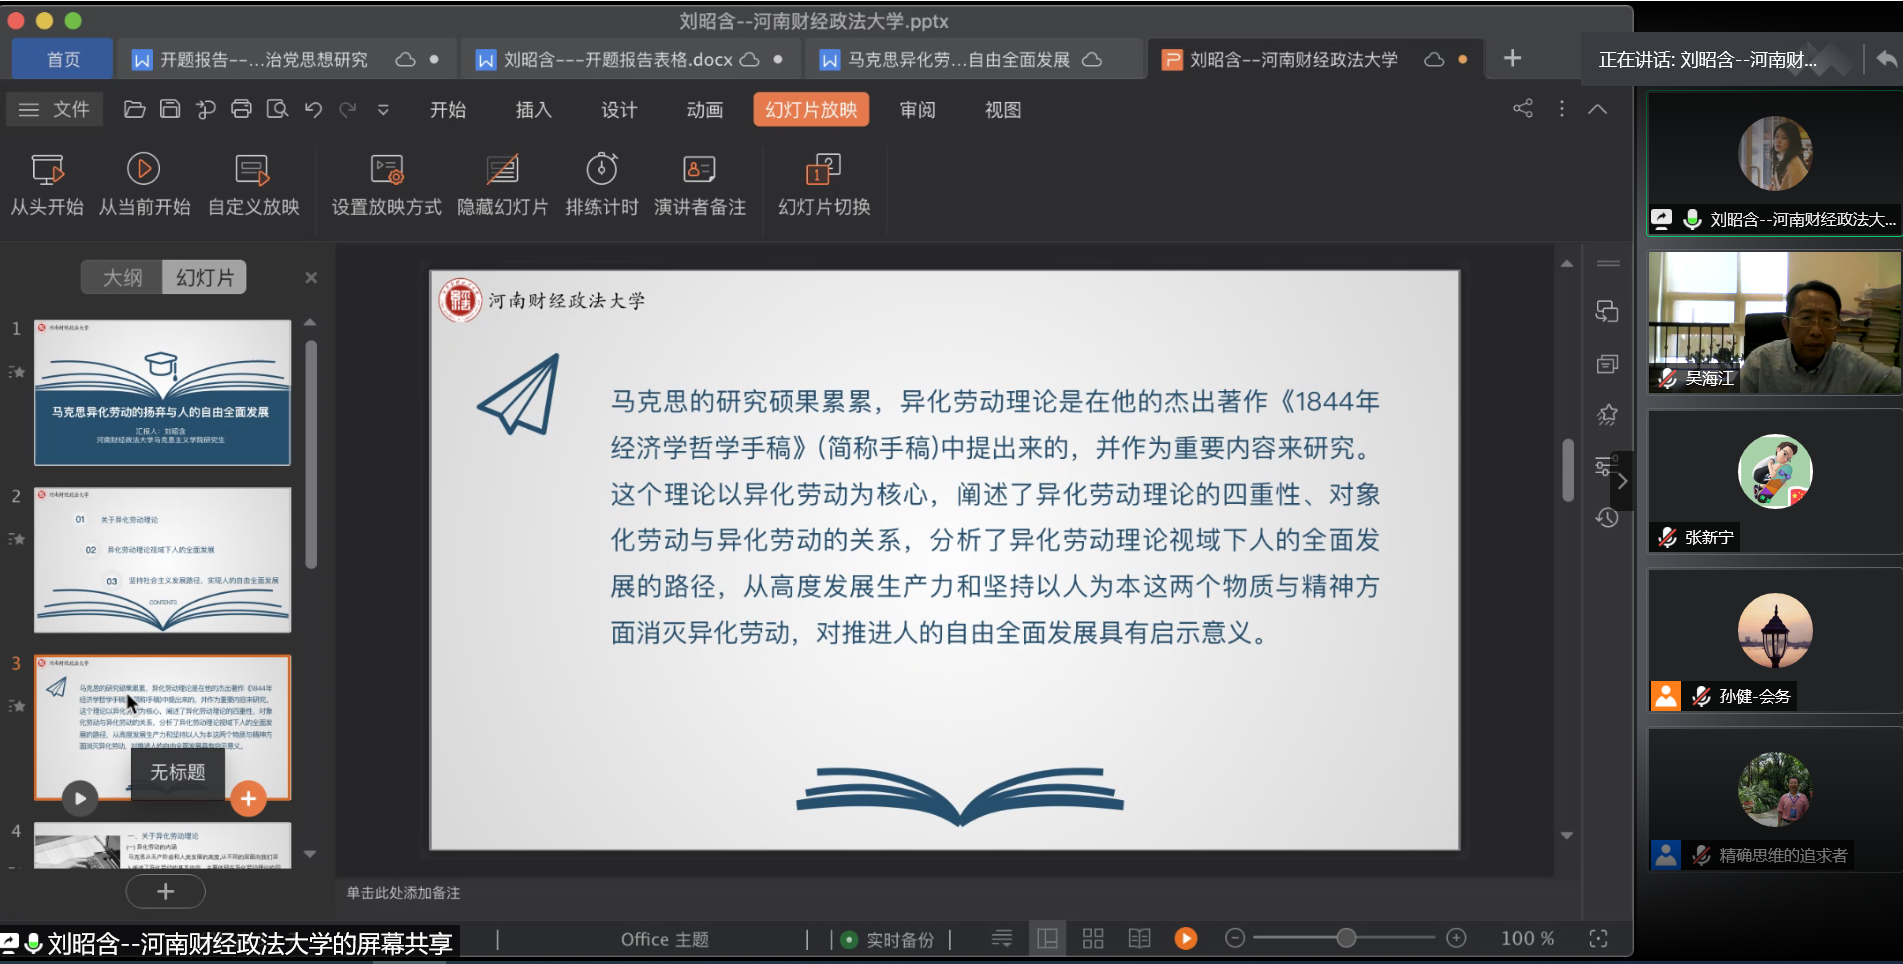Click Office 主题 in the status bar

[x=664, y=940]
